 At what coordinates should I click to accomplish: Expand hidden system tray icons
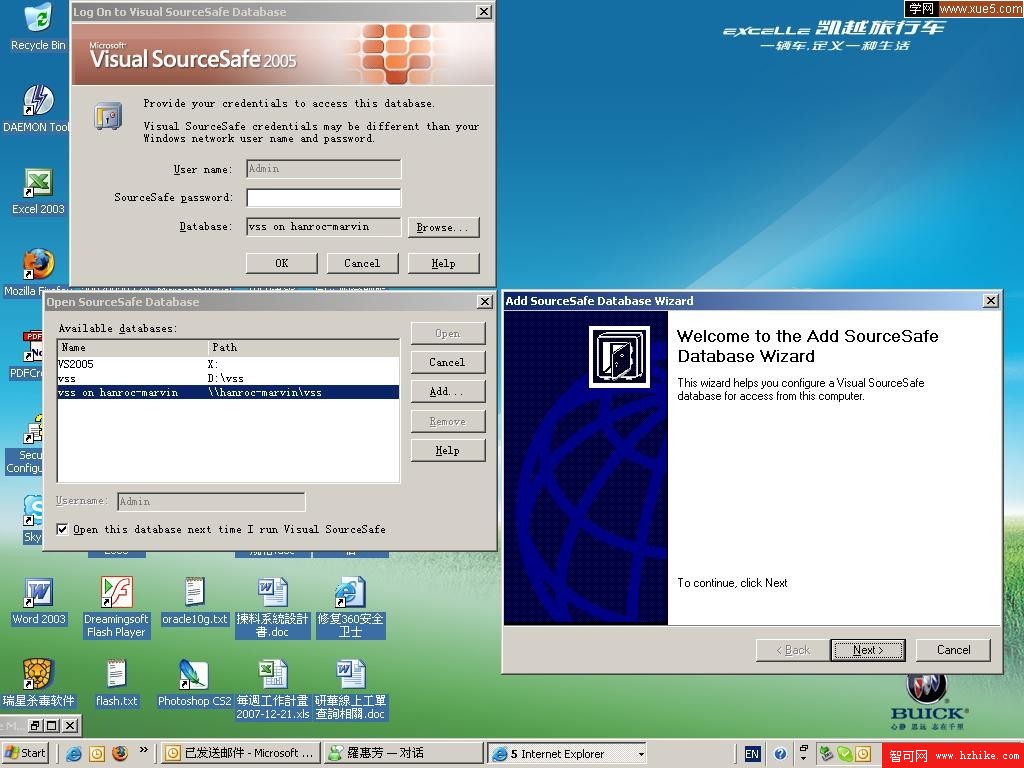click(803, 754)
